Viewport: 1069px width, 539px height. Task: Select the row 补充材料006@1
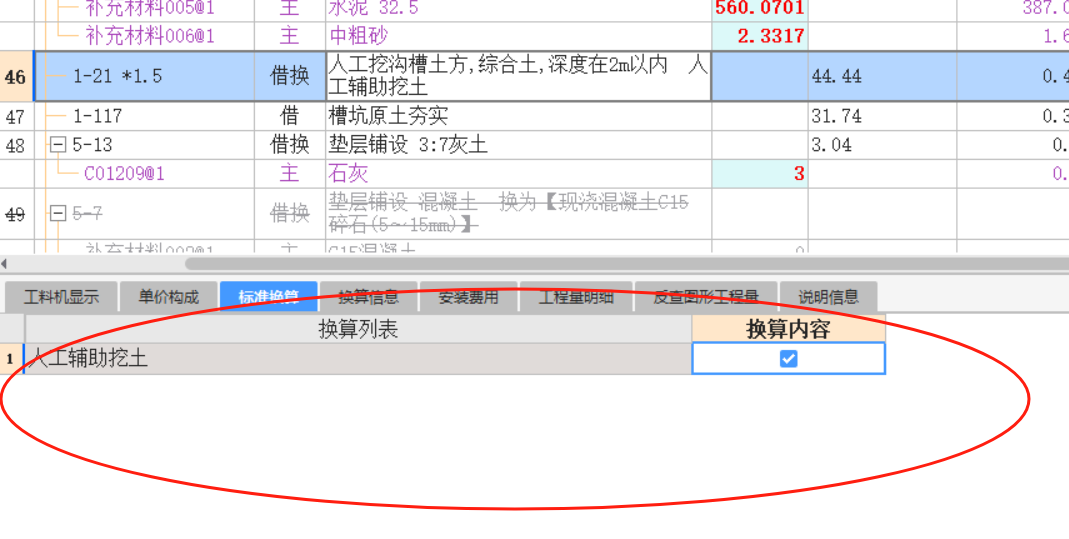(x=150, y=35)
